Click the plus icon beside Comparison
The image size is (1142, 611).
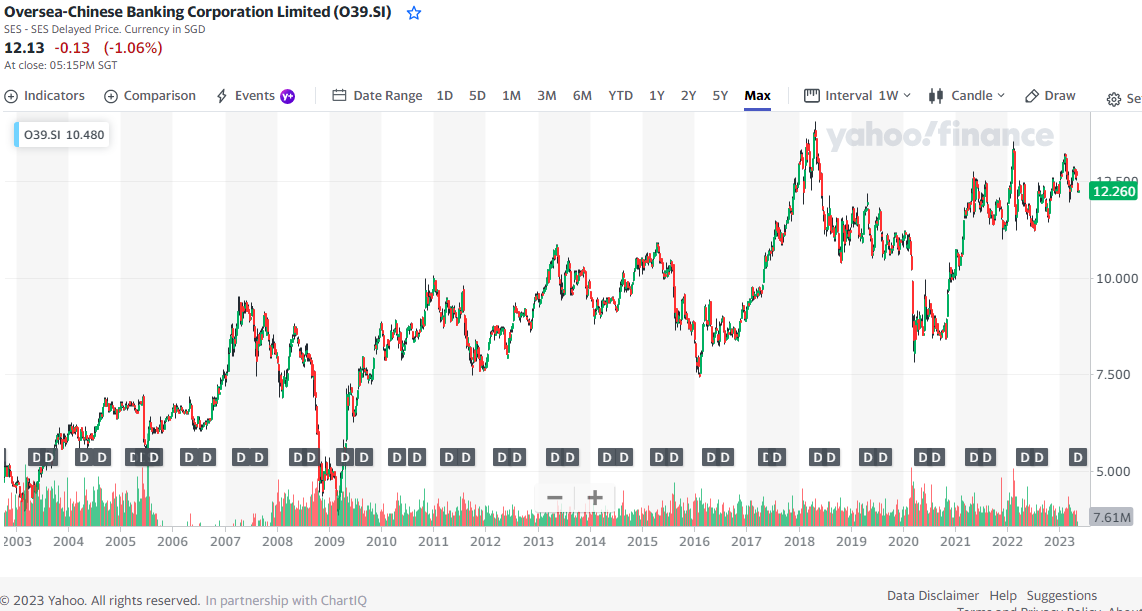111,96
